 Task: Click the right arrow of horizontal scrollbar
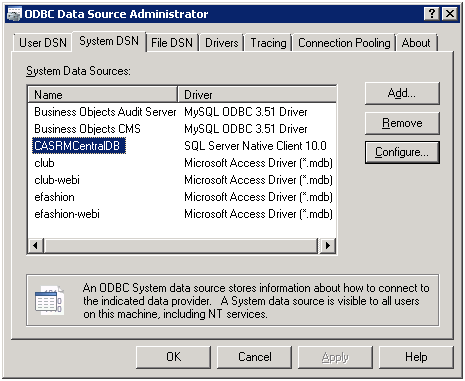(328, 246)
